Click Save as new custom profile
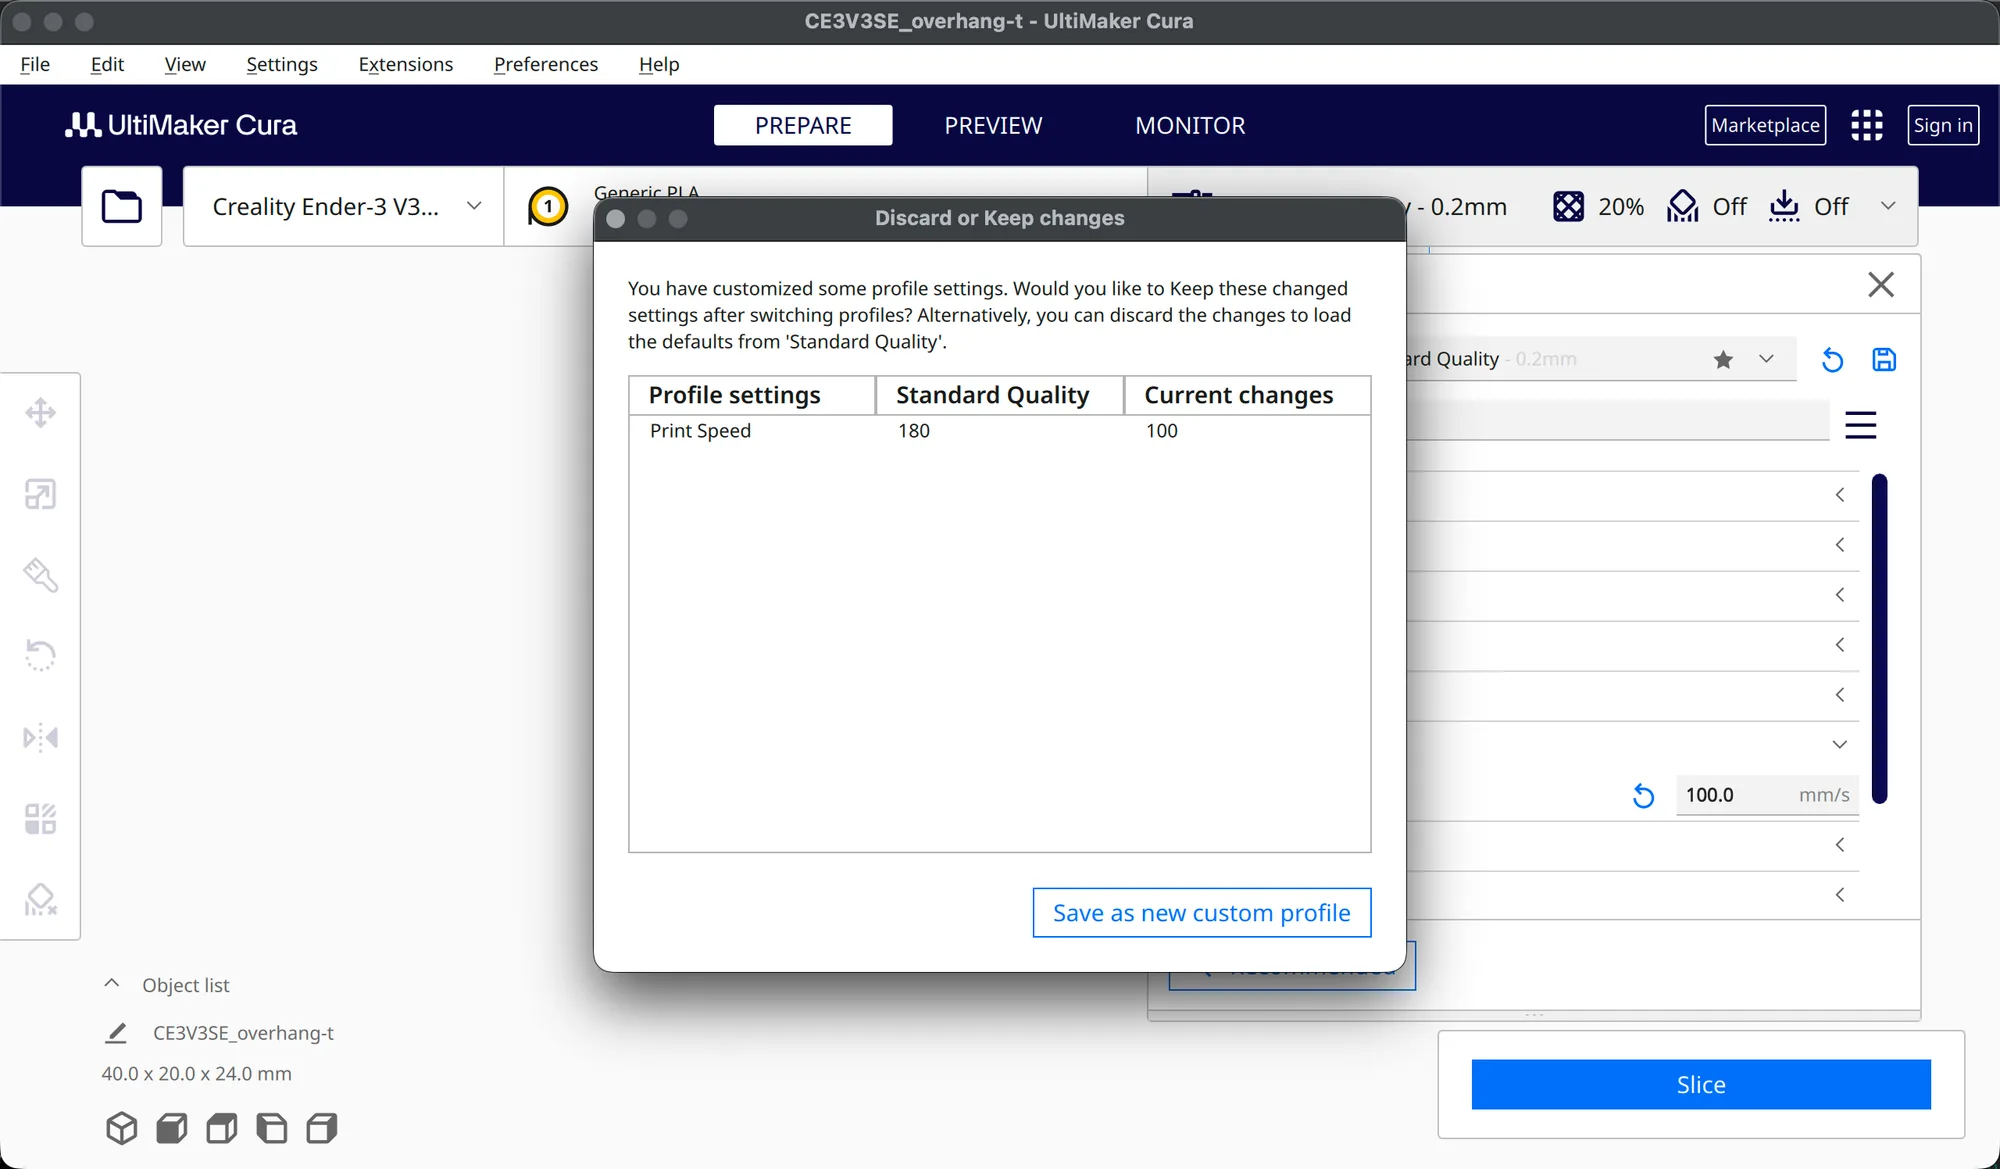 (x=1201, y=913)
